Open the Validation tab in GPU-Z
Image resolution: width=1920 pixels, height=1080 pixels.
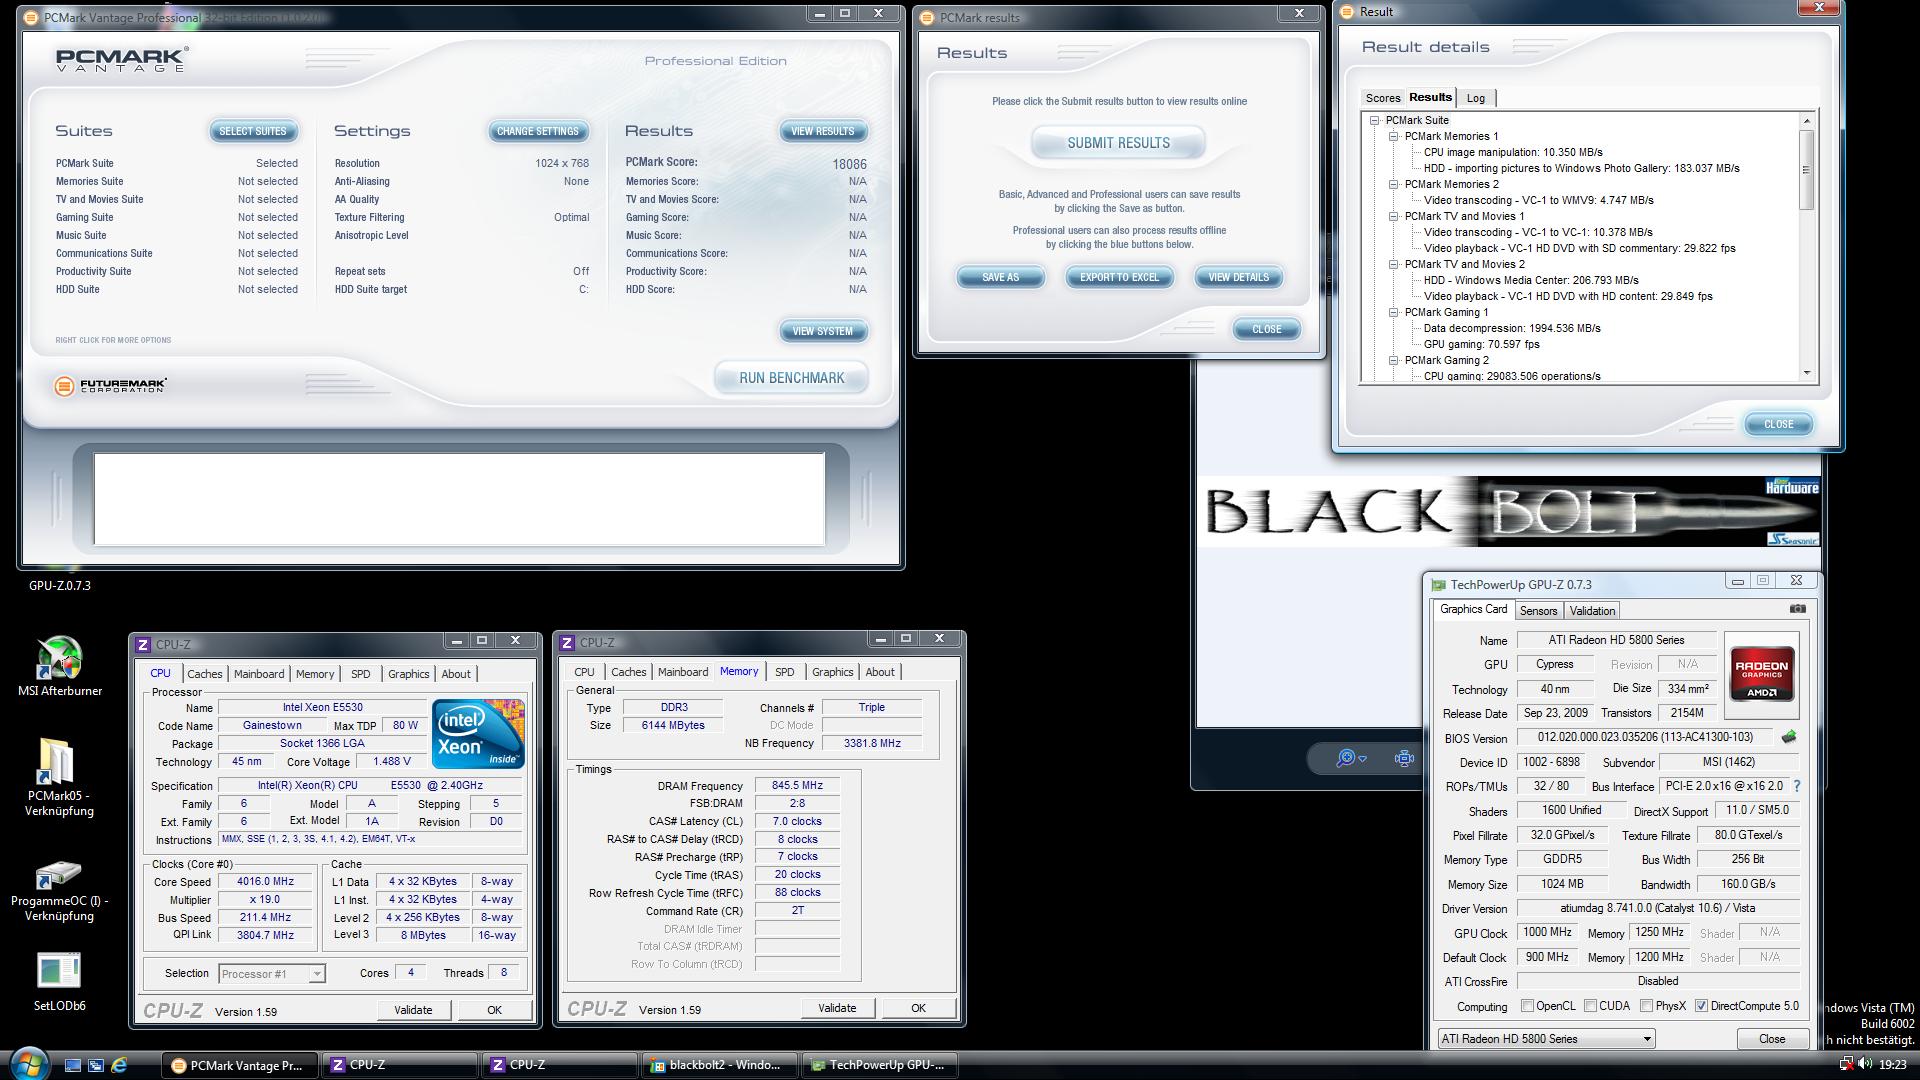1592,611
